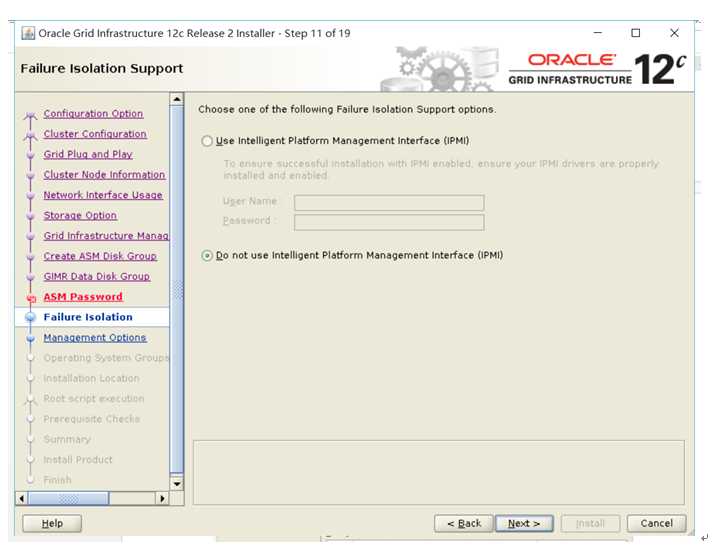
Task: Go to Network Interface Usage step
Action: tap(103, 195)
